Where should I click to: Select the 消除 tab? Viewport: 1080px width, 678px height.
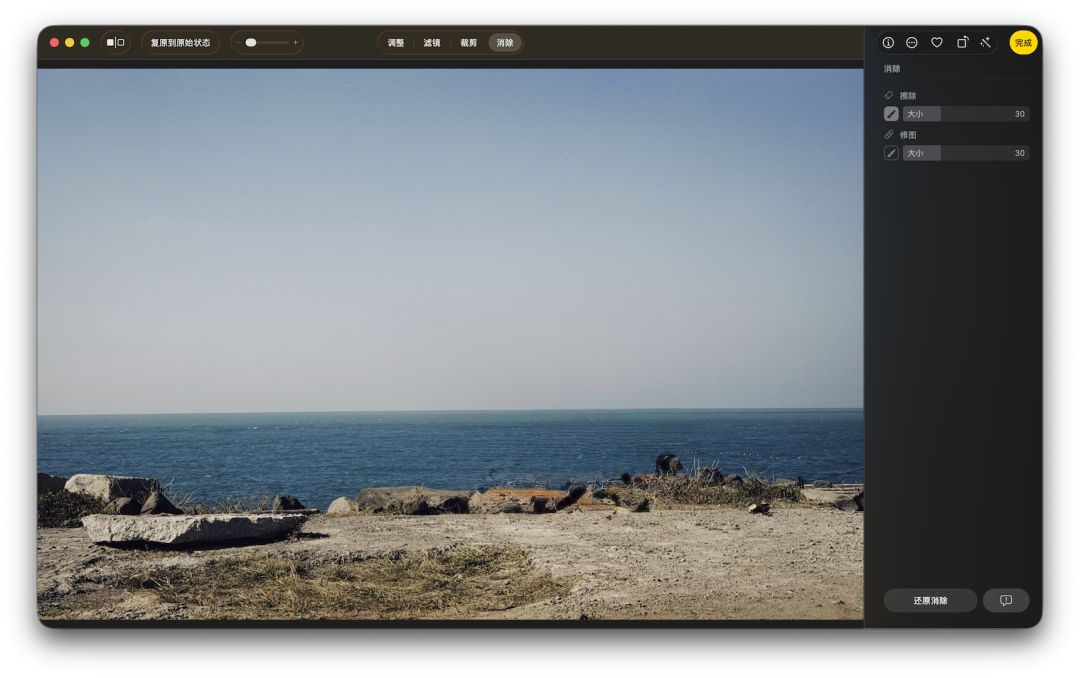(x=505, y=43)
